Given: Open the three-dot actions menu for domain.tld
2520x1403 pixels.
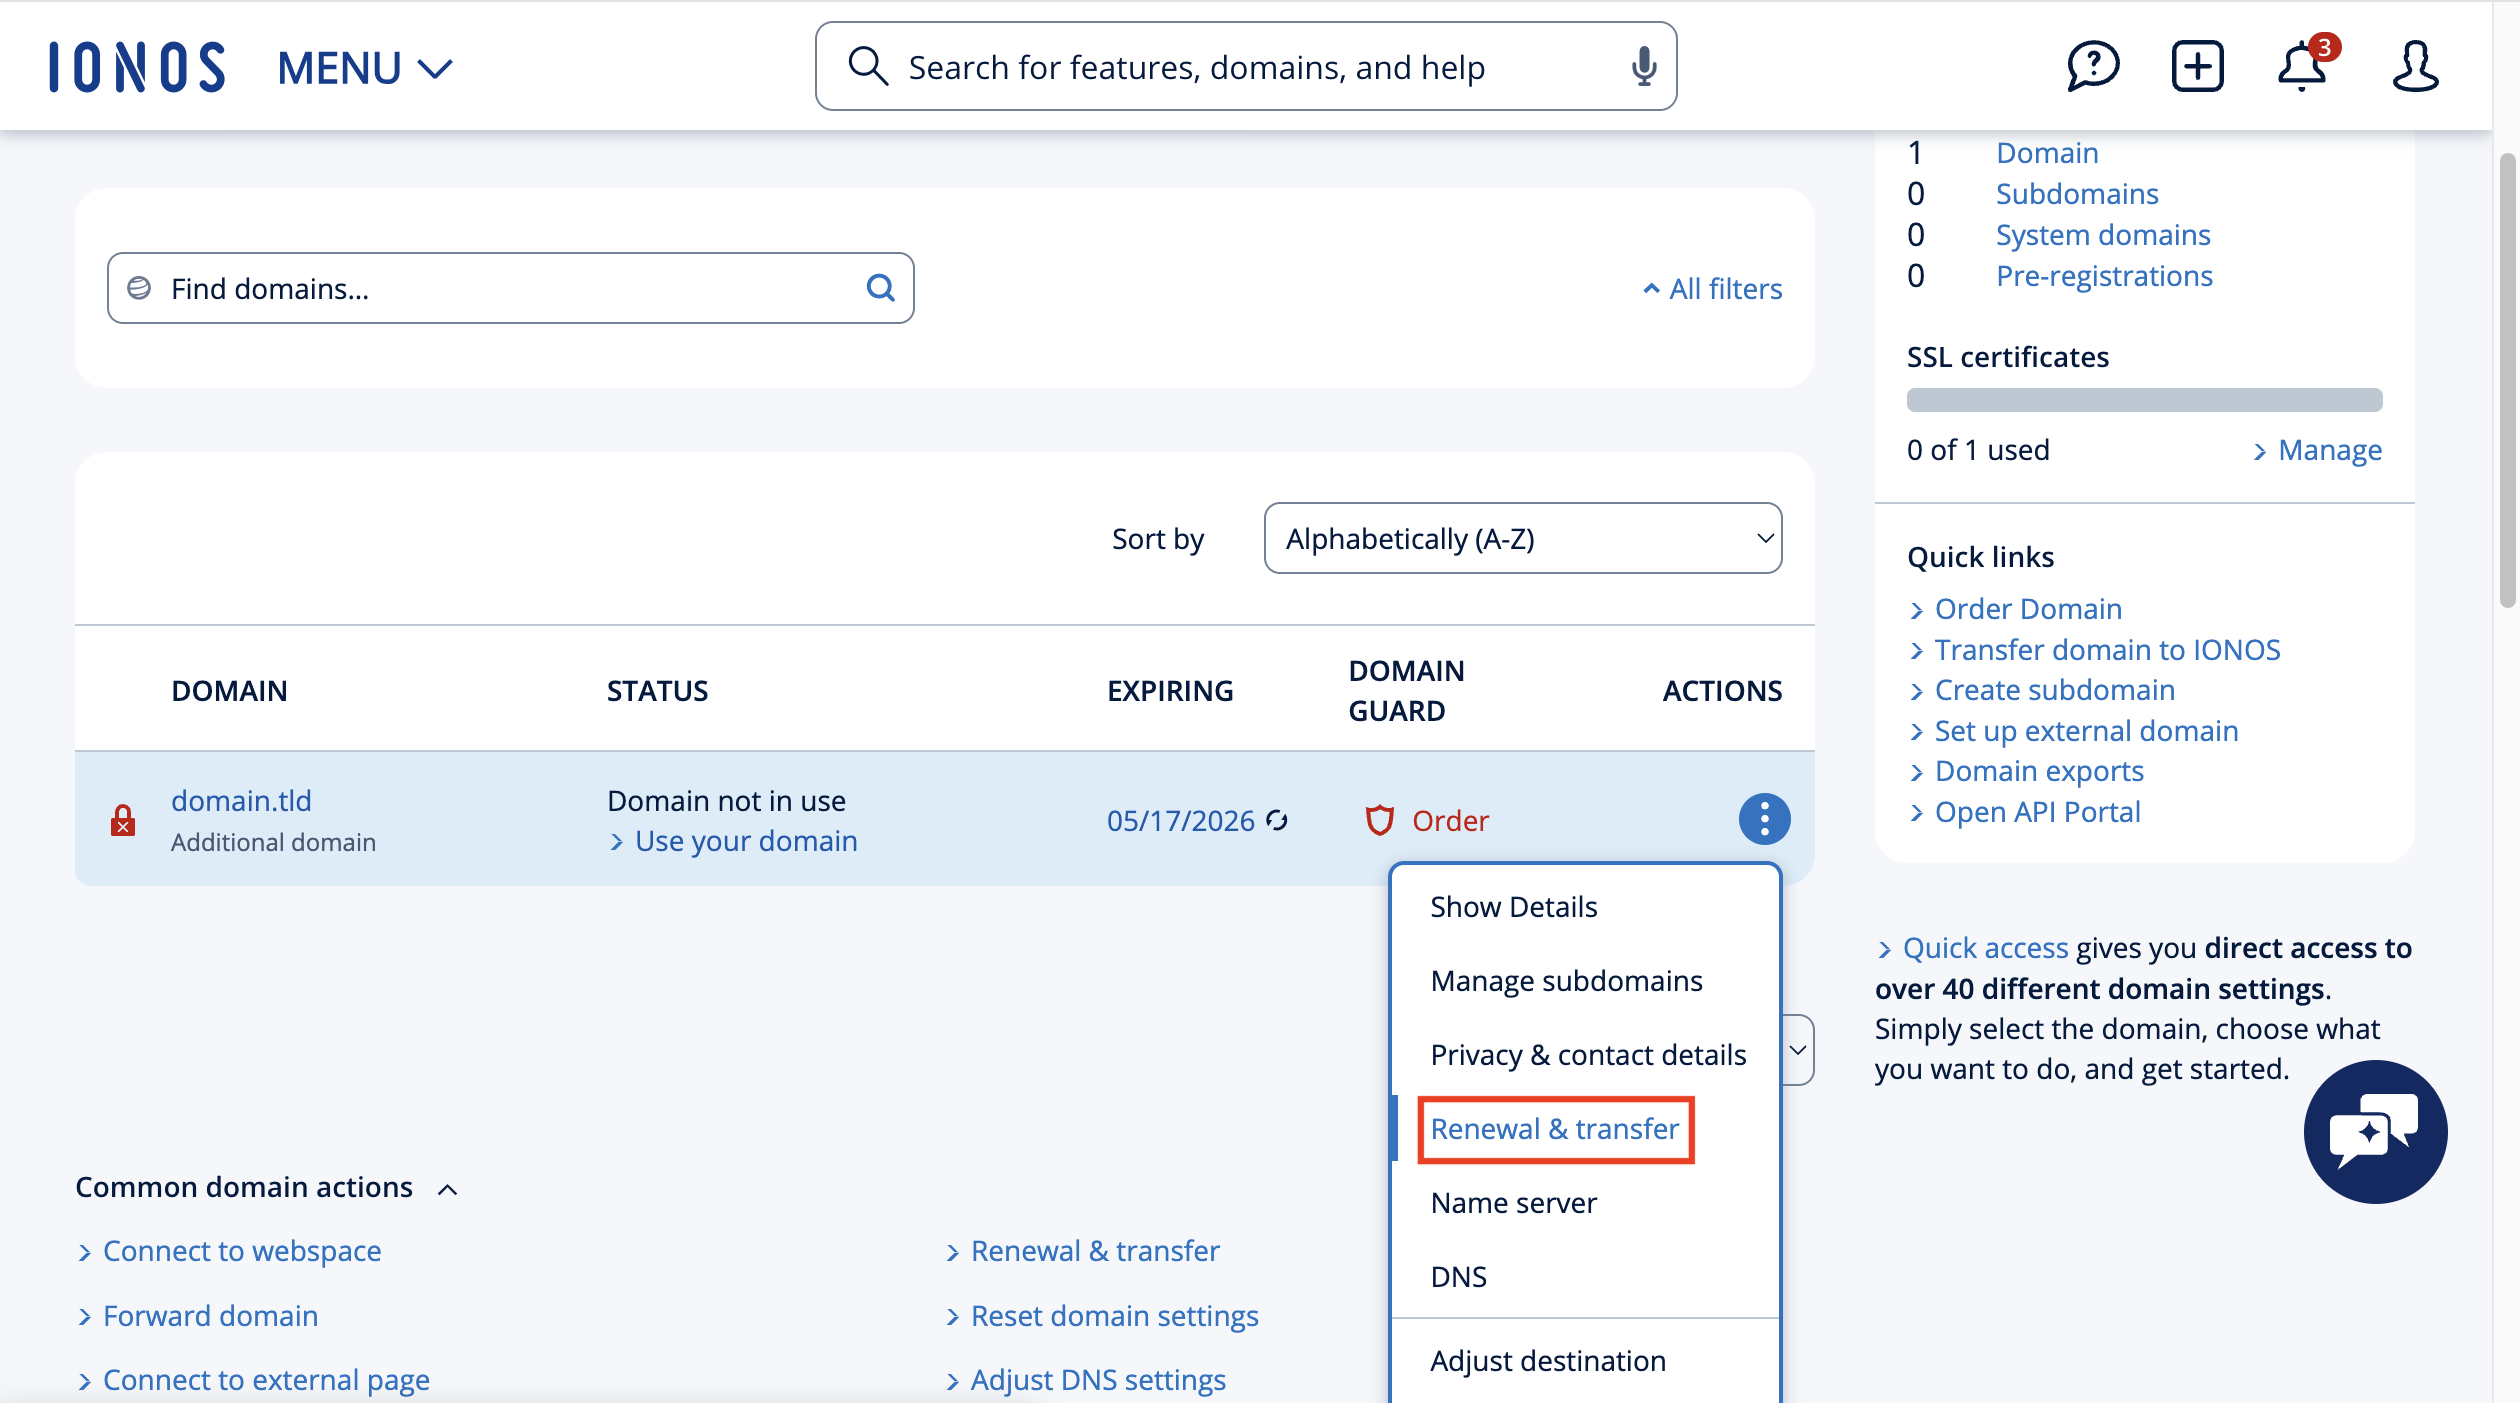Looking at the screenshot, I should point(1764,819).
